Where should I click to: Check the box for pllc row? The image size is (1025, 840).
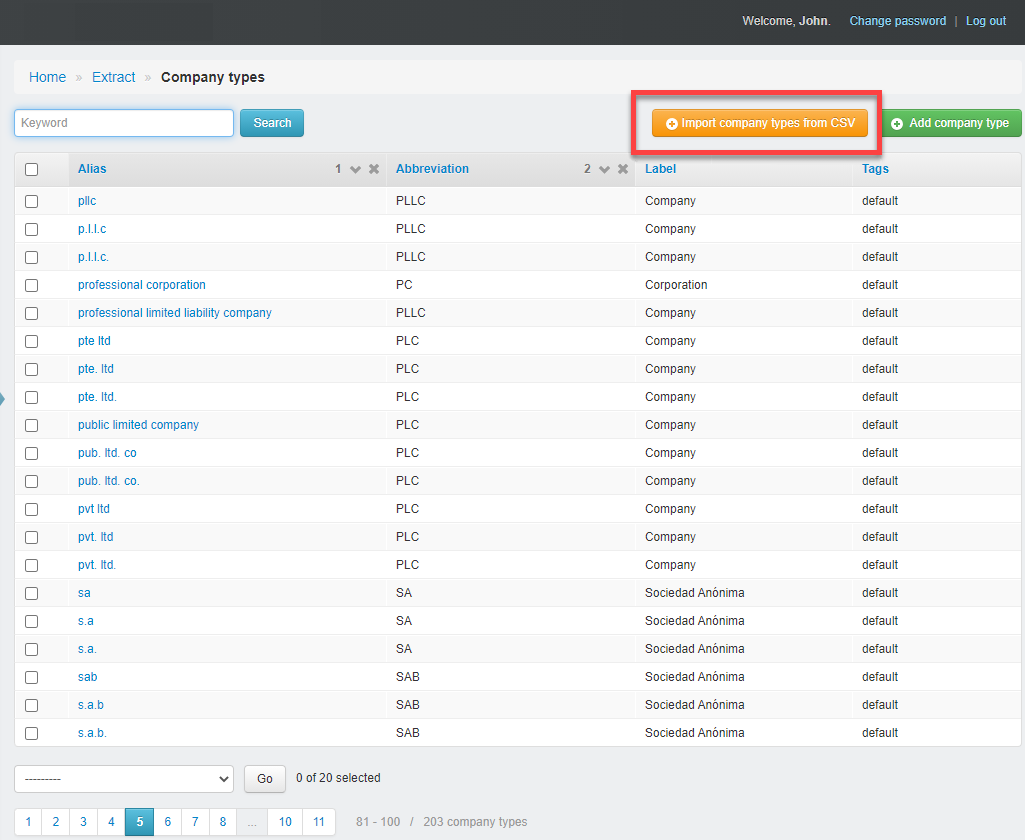(x=31, y=201)
